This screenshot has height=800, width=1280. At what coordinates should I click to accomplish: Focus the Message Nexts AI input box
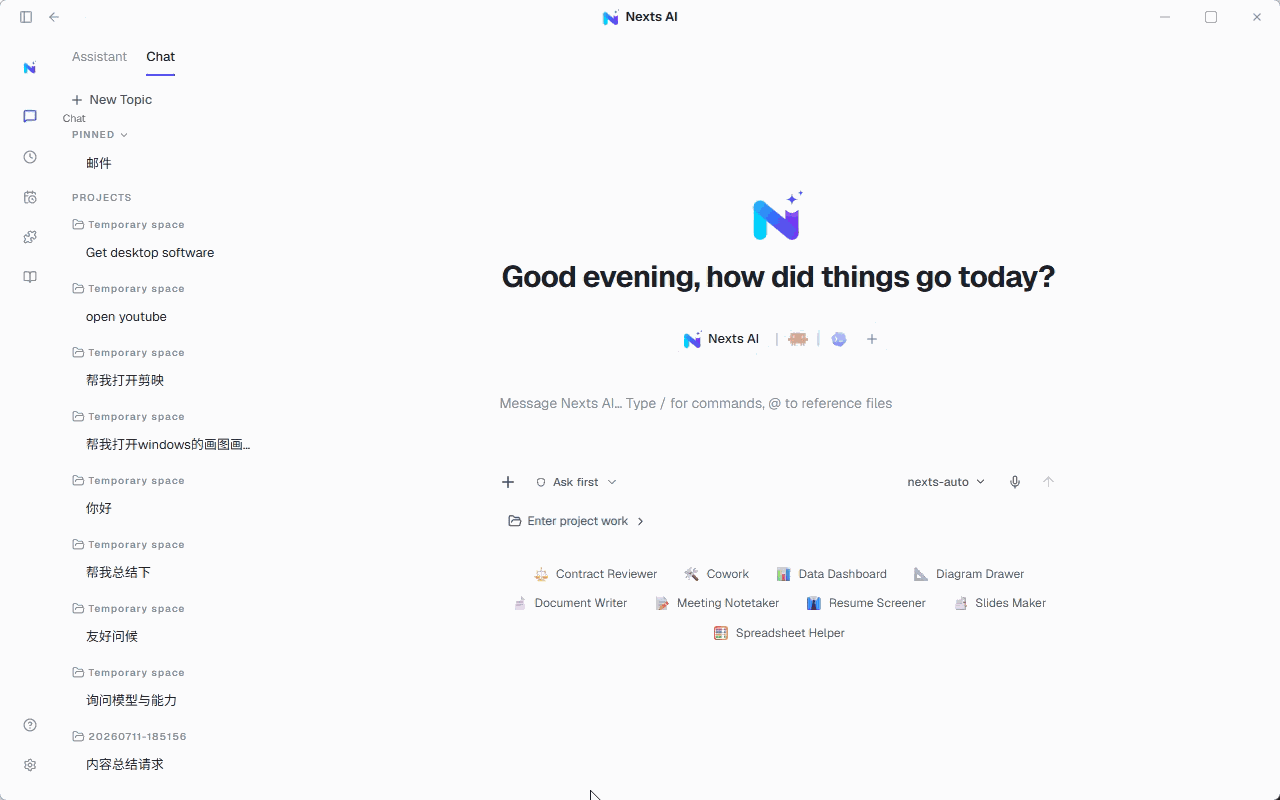click(776, 404)
